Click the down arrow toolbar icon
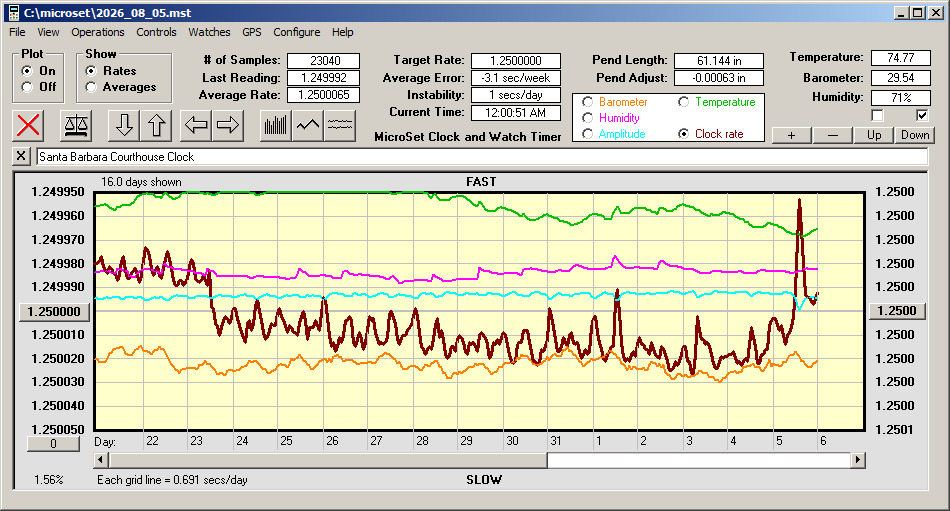The width and height of the screenshot is (950, 511). (124, 125)
